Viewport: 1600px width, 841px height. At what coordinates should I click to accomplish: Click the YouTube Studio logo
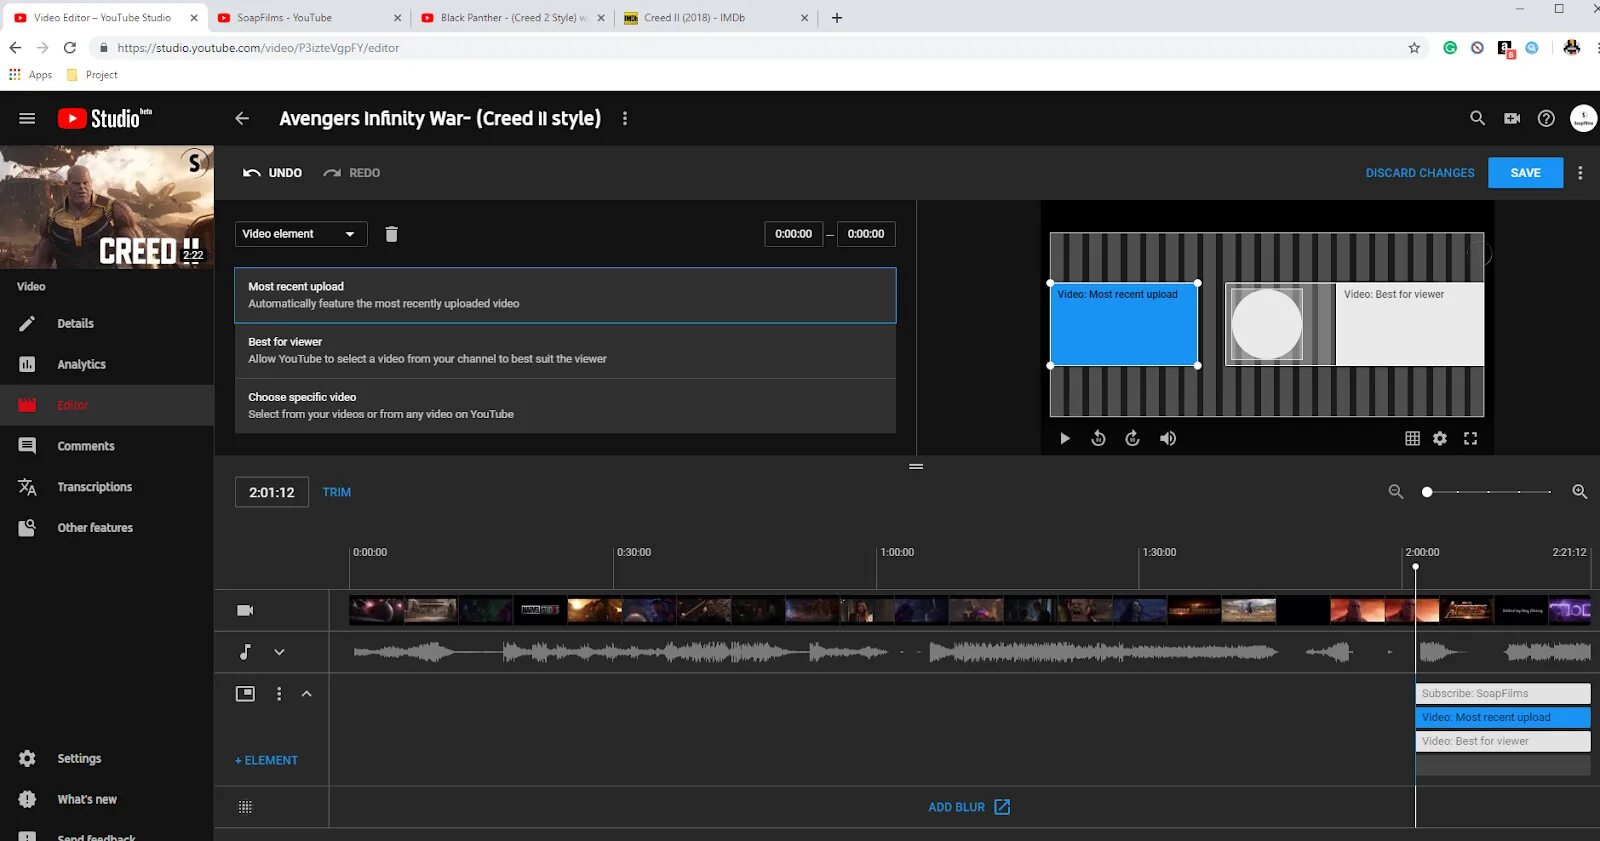tap(105, 118)
